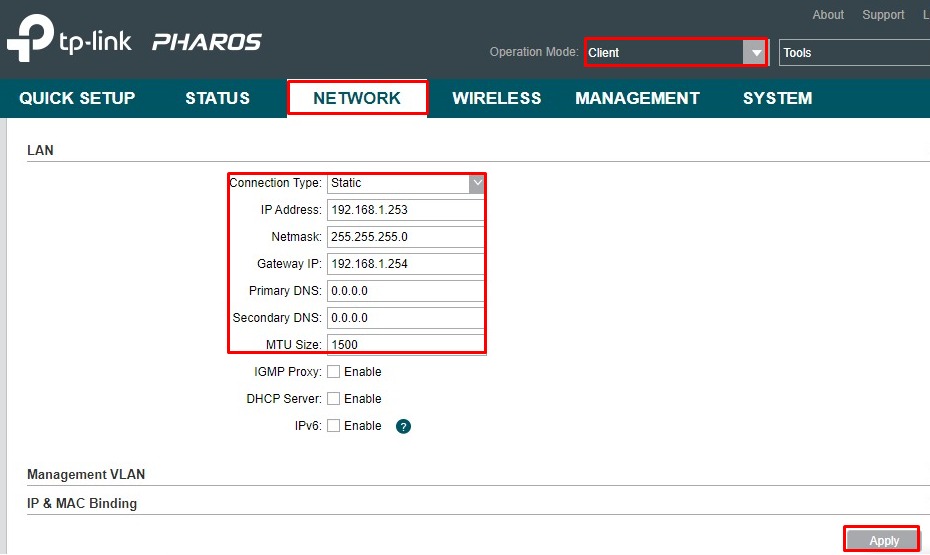The height and width of the screenshot is (555, 930).
Task: Click the IPv6 Enable label
Action: point(362,426)
